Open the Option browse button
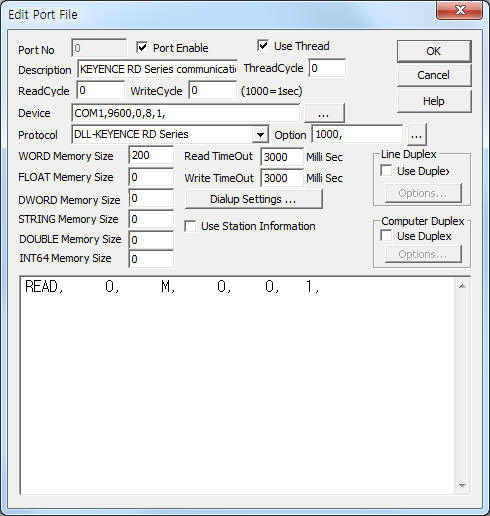Viewport: 490px width, 516px height. (x=416, y=135)
